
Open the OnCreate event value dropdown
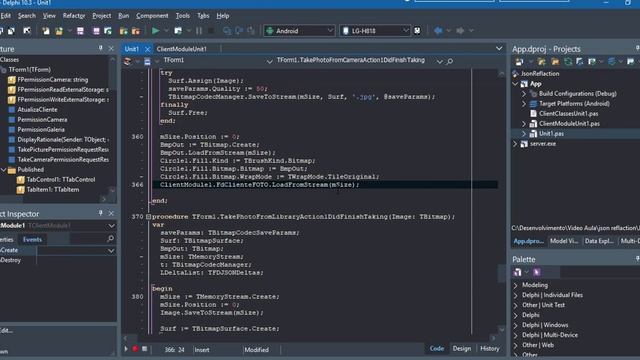[x=111, y=251]
